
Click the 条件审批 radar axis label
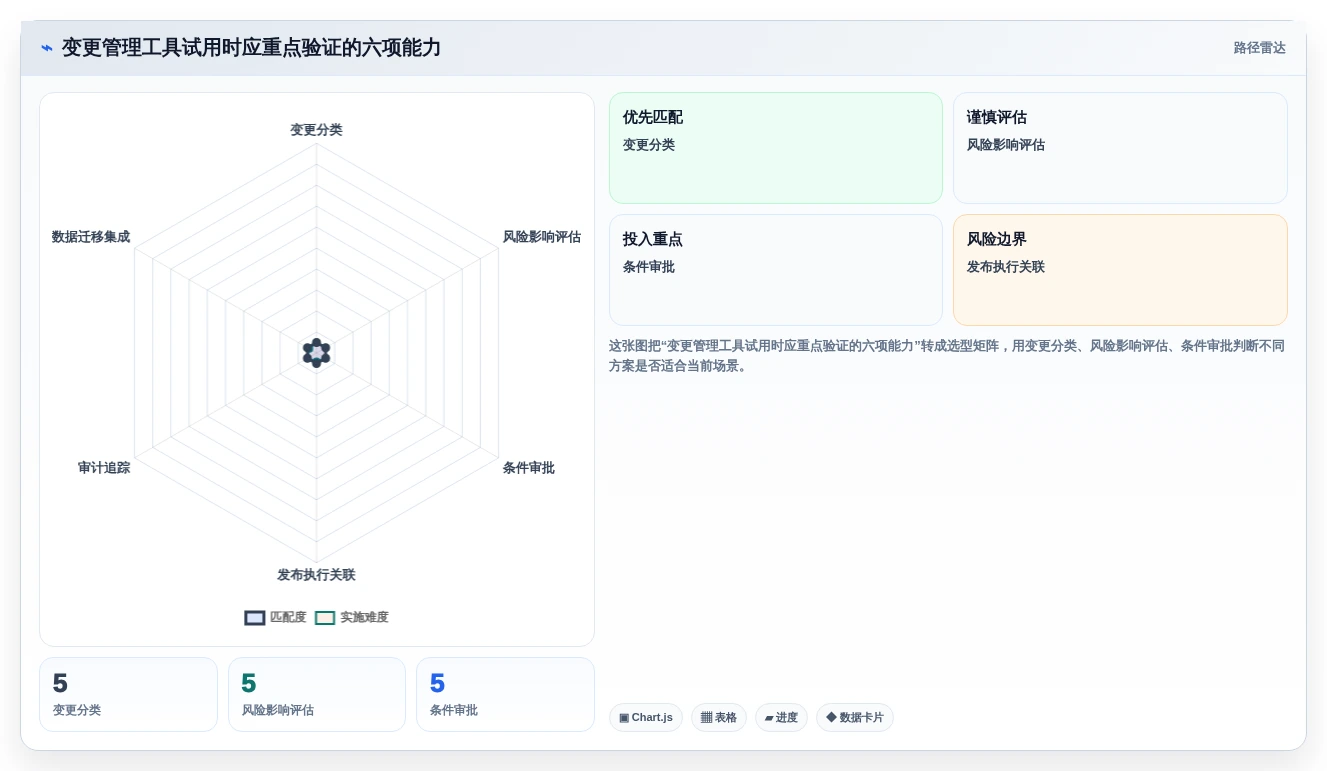click(529, 468)
